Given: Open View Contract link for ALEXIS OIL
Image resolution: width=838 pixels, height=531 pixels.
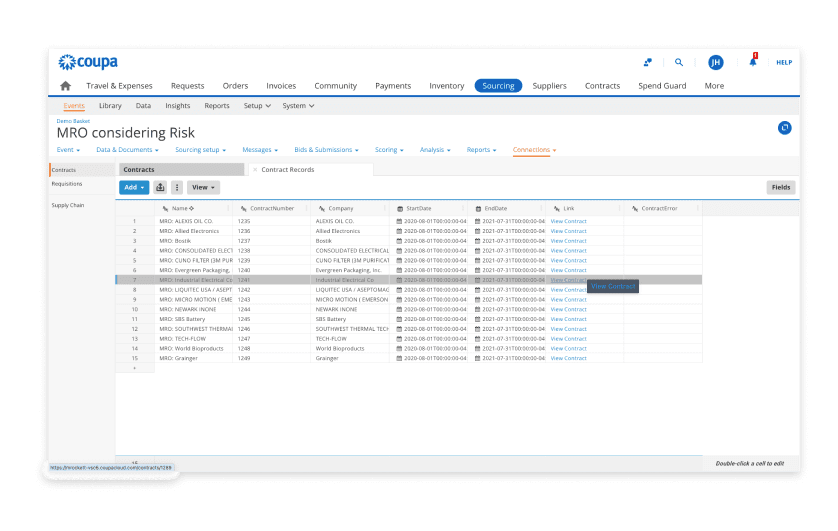Looking at the screenshot, I should point(568,221).
